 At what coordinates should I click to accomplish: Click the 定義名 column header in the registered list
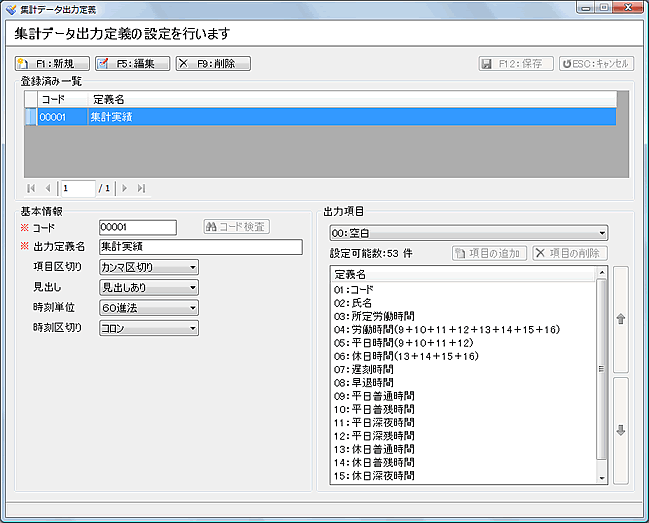[x=352, y=99]
